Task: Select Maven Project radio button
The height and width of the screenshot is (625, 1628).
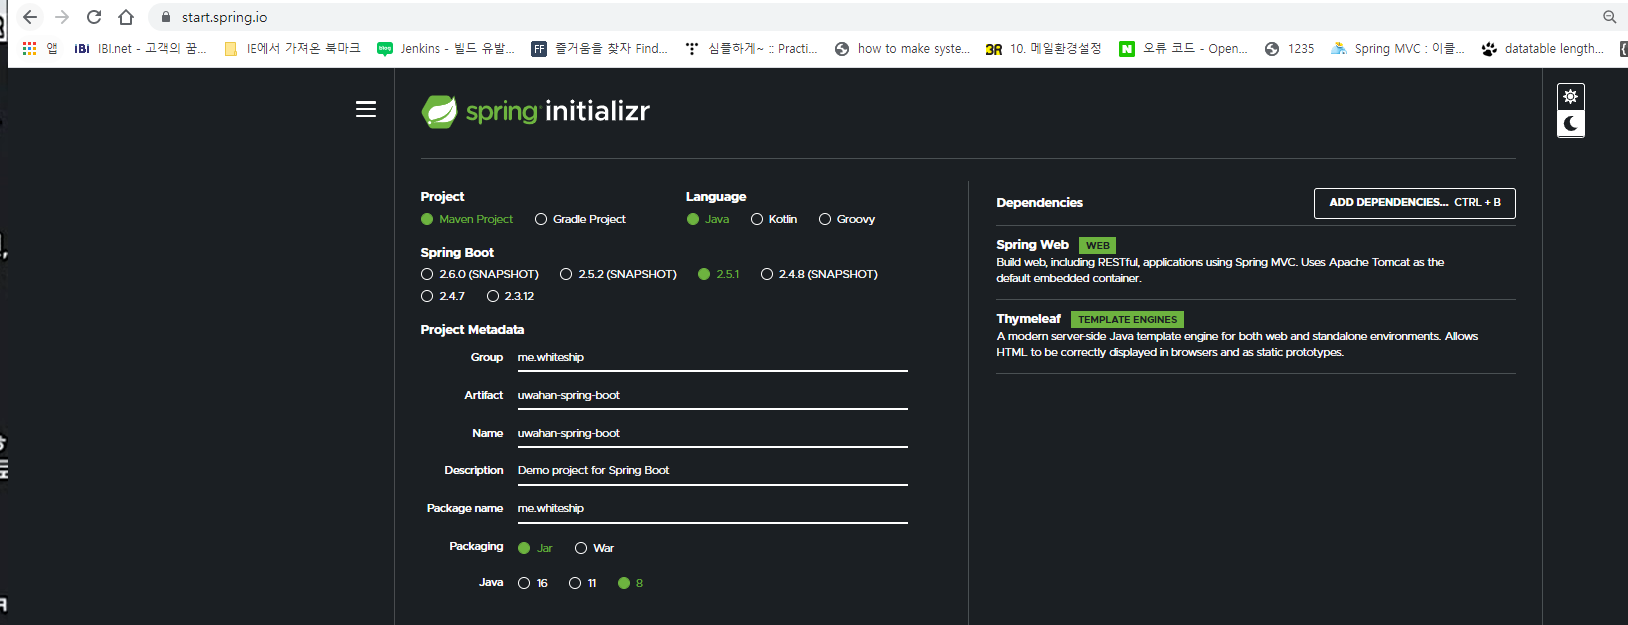Action: pos(427,219)
